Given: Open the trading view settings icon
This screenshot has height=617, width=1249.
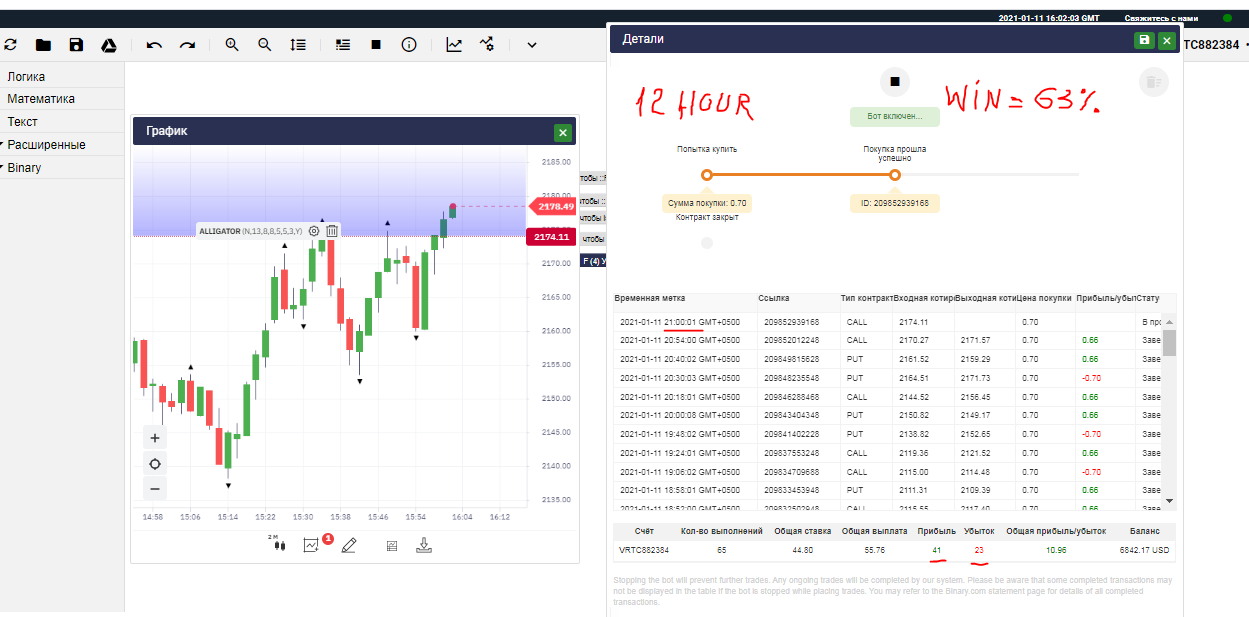Looking at the screenshot, I should click(x=487, y=45).
